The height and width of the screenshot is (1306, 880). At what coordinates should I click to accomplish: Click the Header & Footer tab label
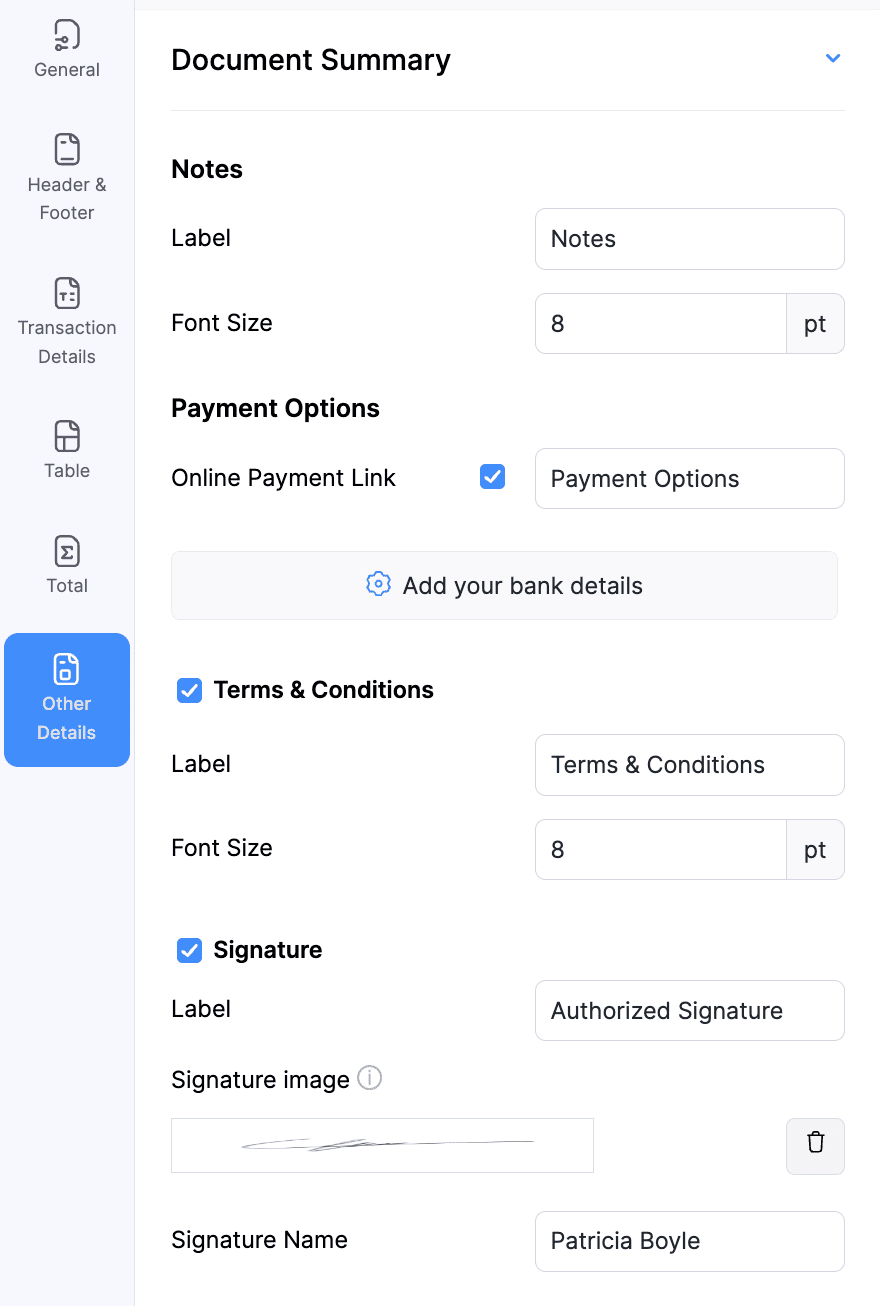tap(67, 199)
